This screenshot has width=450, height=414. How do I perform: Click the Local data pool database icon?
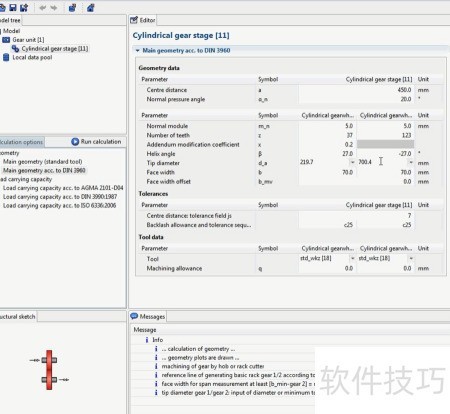(6, 57)
